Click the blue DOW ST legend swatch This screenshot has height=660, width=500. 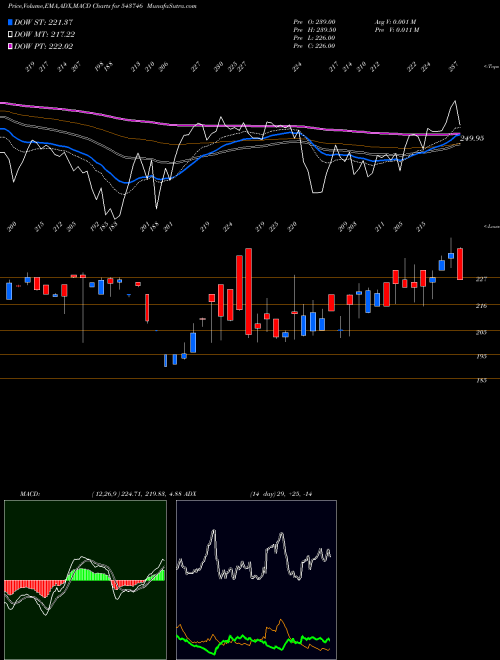(x=11, y=23)
